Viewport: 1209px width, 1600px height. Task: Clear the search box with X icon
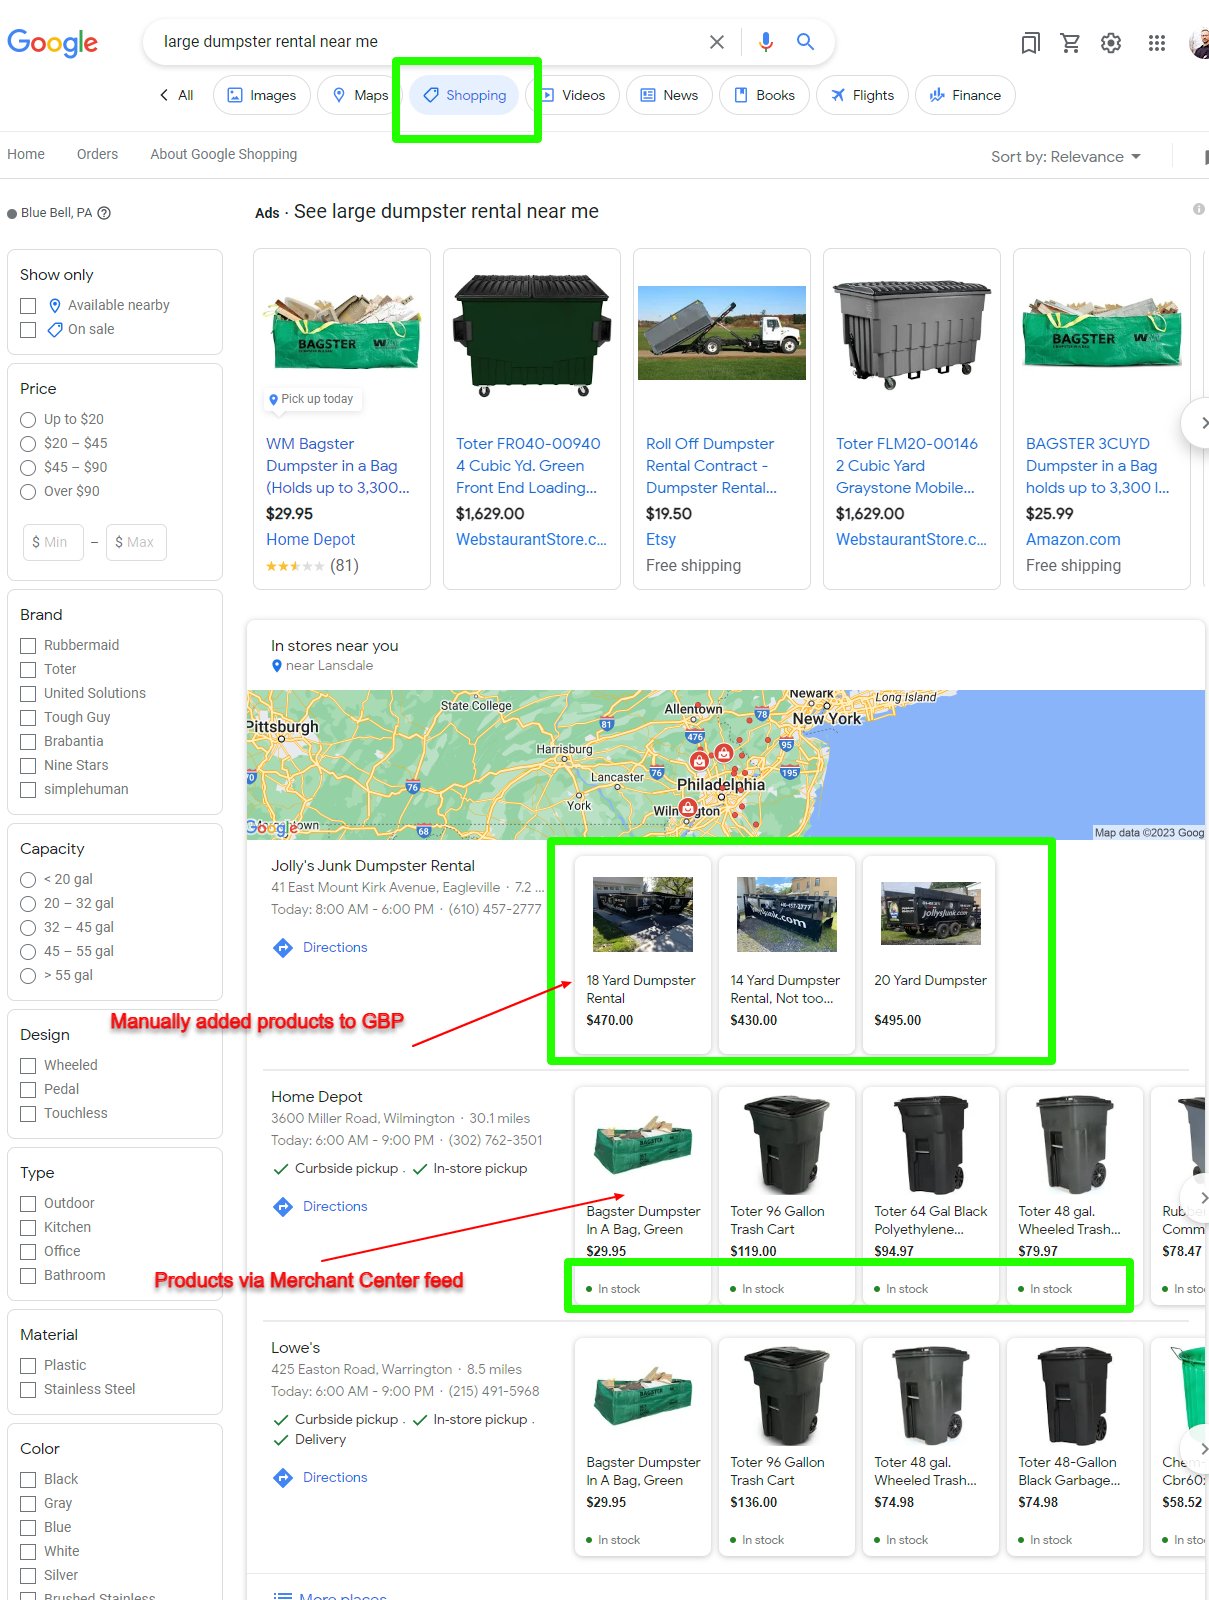coord(717,41)
